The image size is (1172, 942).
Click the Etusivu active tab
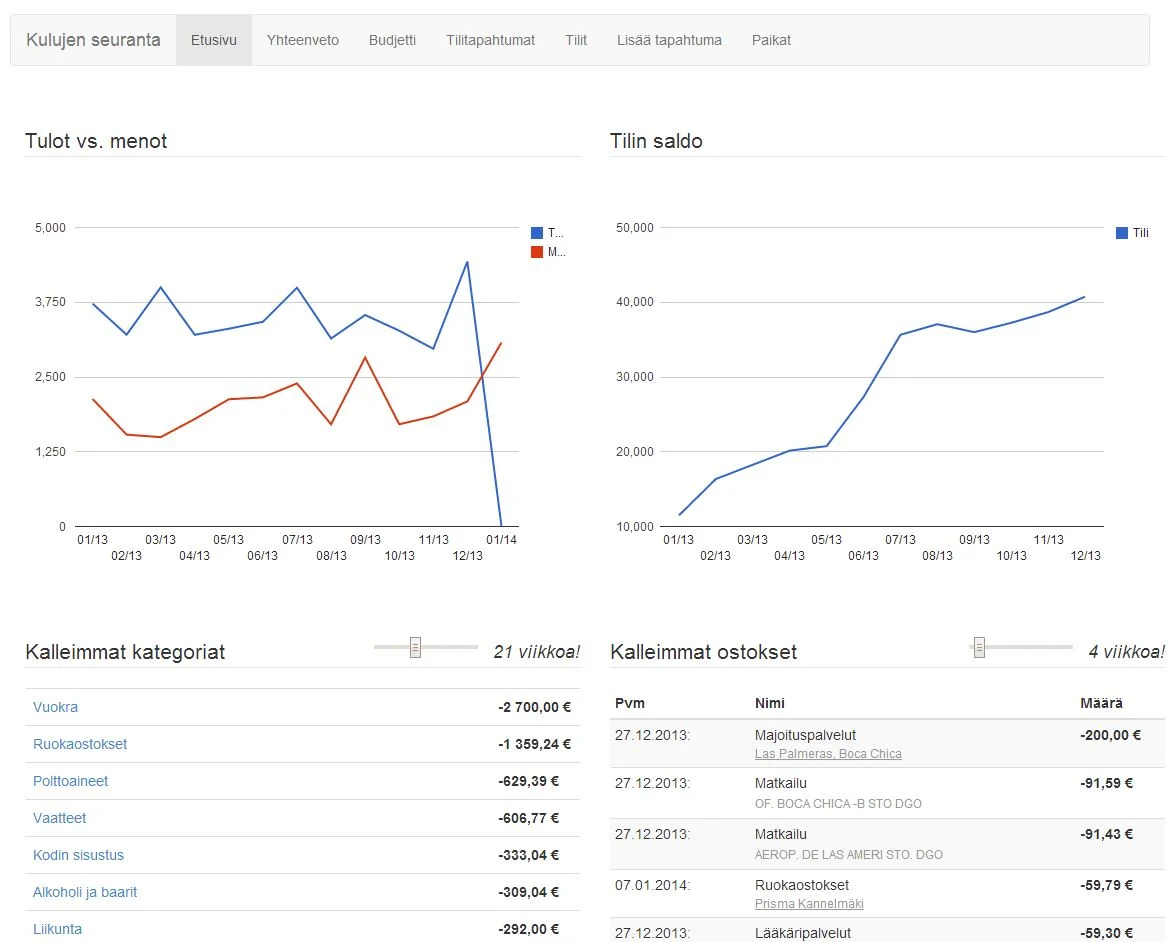point(214,40)
